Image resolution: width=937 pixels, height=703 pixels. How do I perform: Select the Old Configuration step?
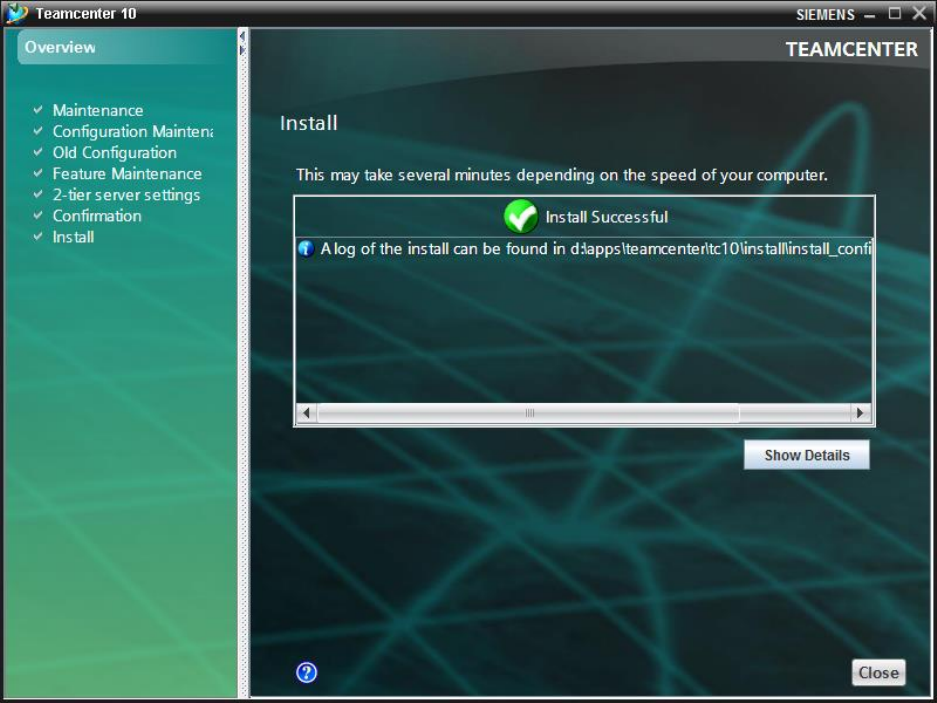coord(114,152)
